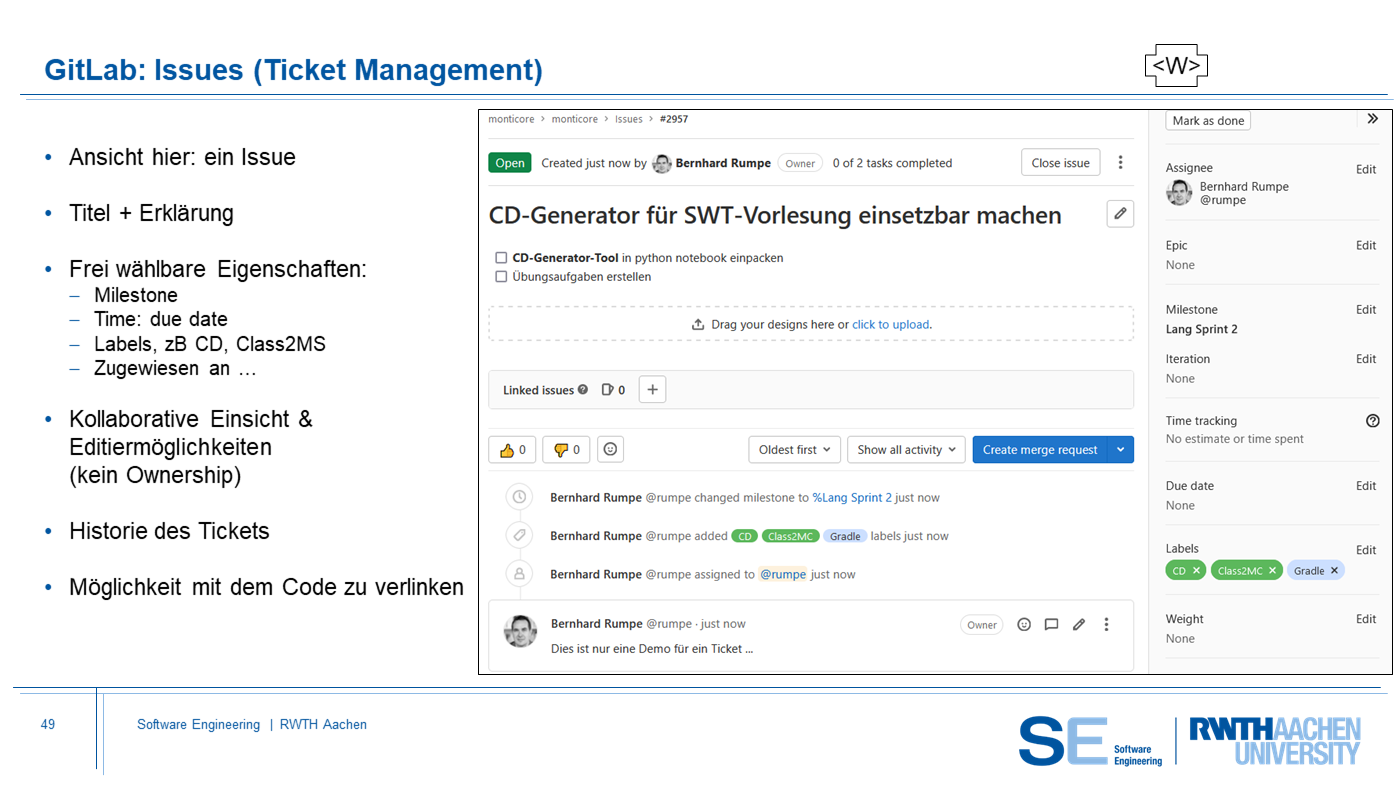
Task: Open the Create merge request dropdown arrow
Action: point(1120,450)
